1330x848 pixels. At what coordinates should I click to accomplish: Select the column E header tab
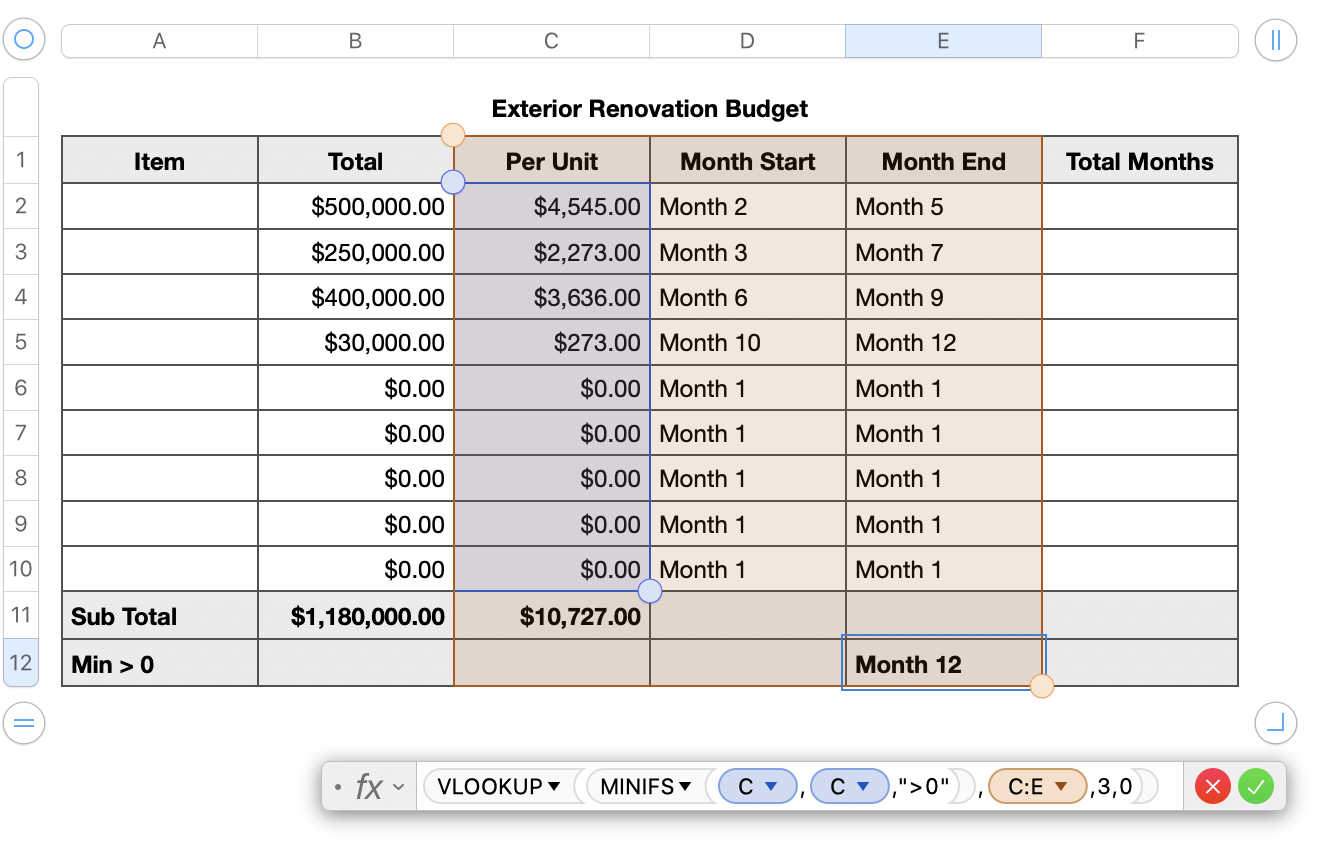943,41
